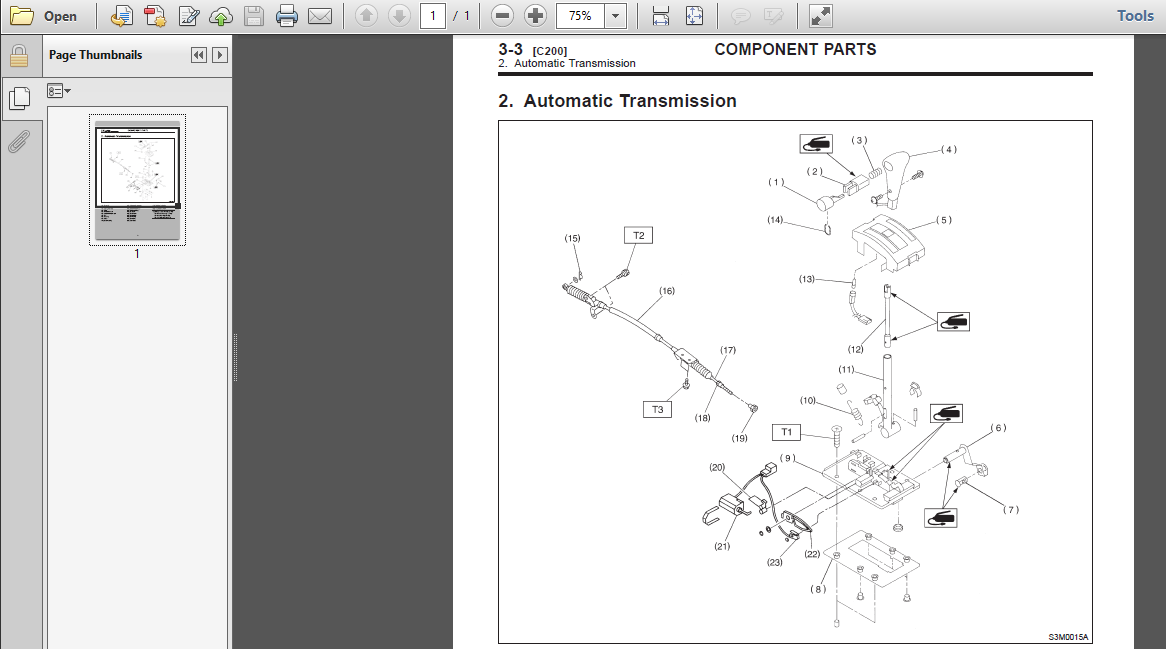Screen dimensions: 1166x649
Task: Select page 1 thumbnail
Action: (x=138, y=180)
